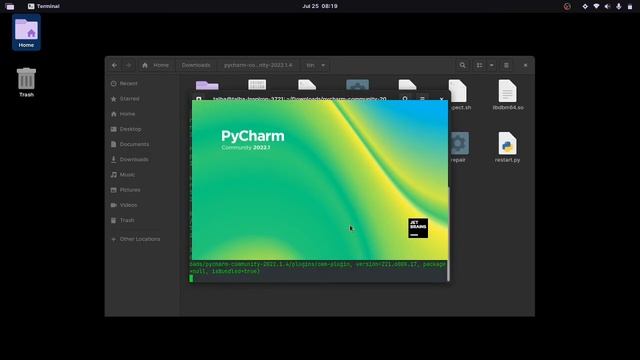
Task: Search in the Files window
Action: [x=462, y=65]
